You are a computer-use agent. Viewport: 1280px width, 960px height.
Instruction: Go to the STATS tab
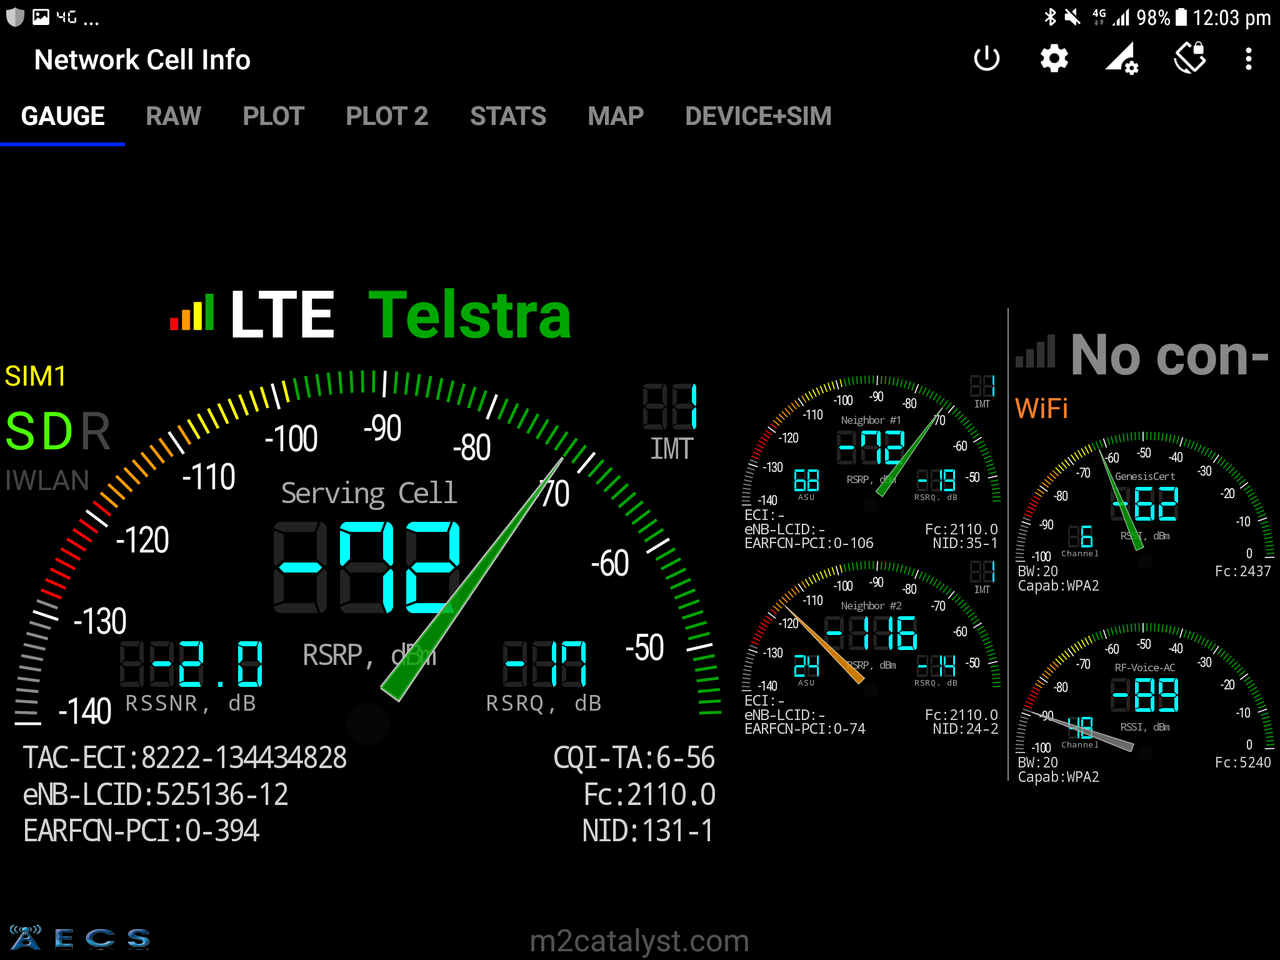[x=508, y=116]
